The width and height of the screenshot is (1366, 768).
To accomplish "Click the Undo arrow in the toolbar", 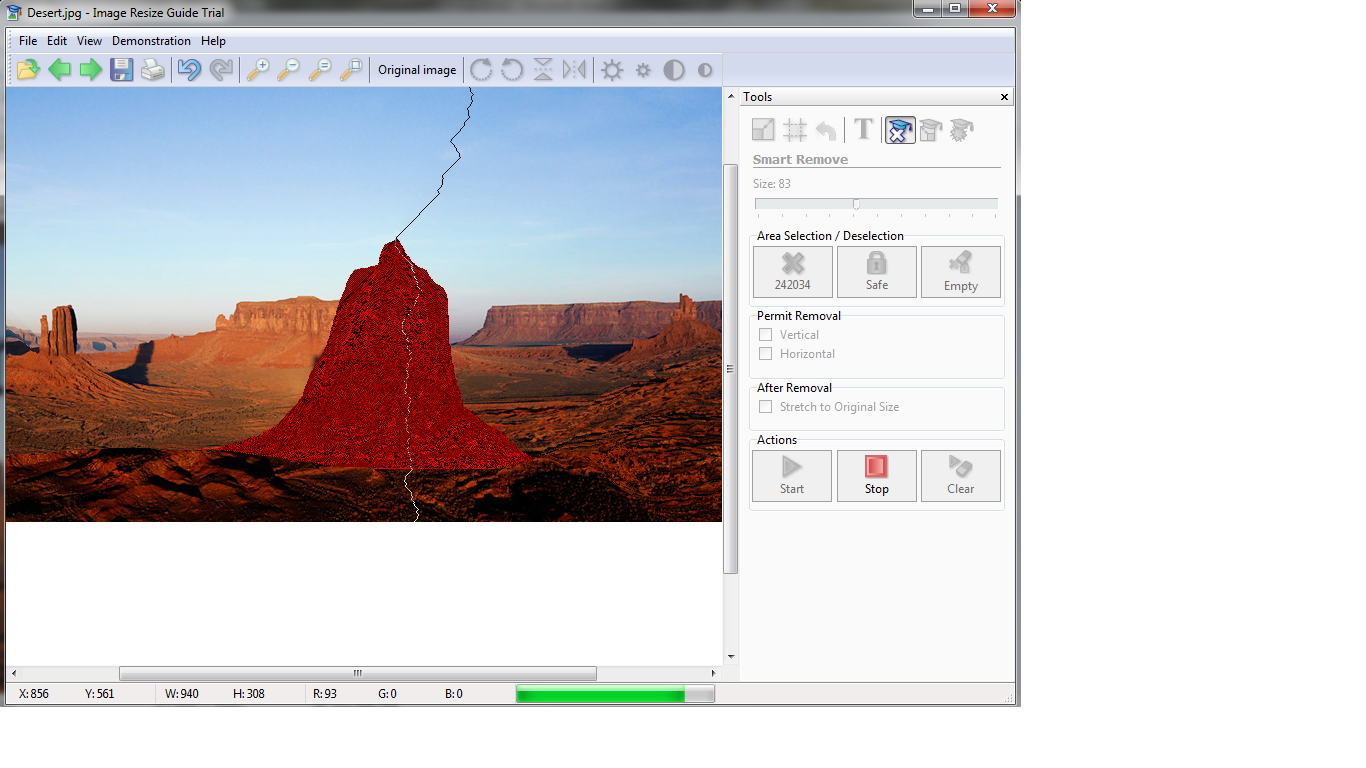I will [189, 69].
